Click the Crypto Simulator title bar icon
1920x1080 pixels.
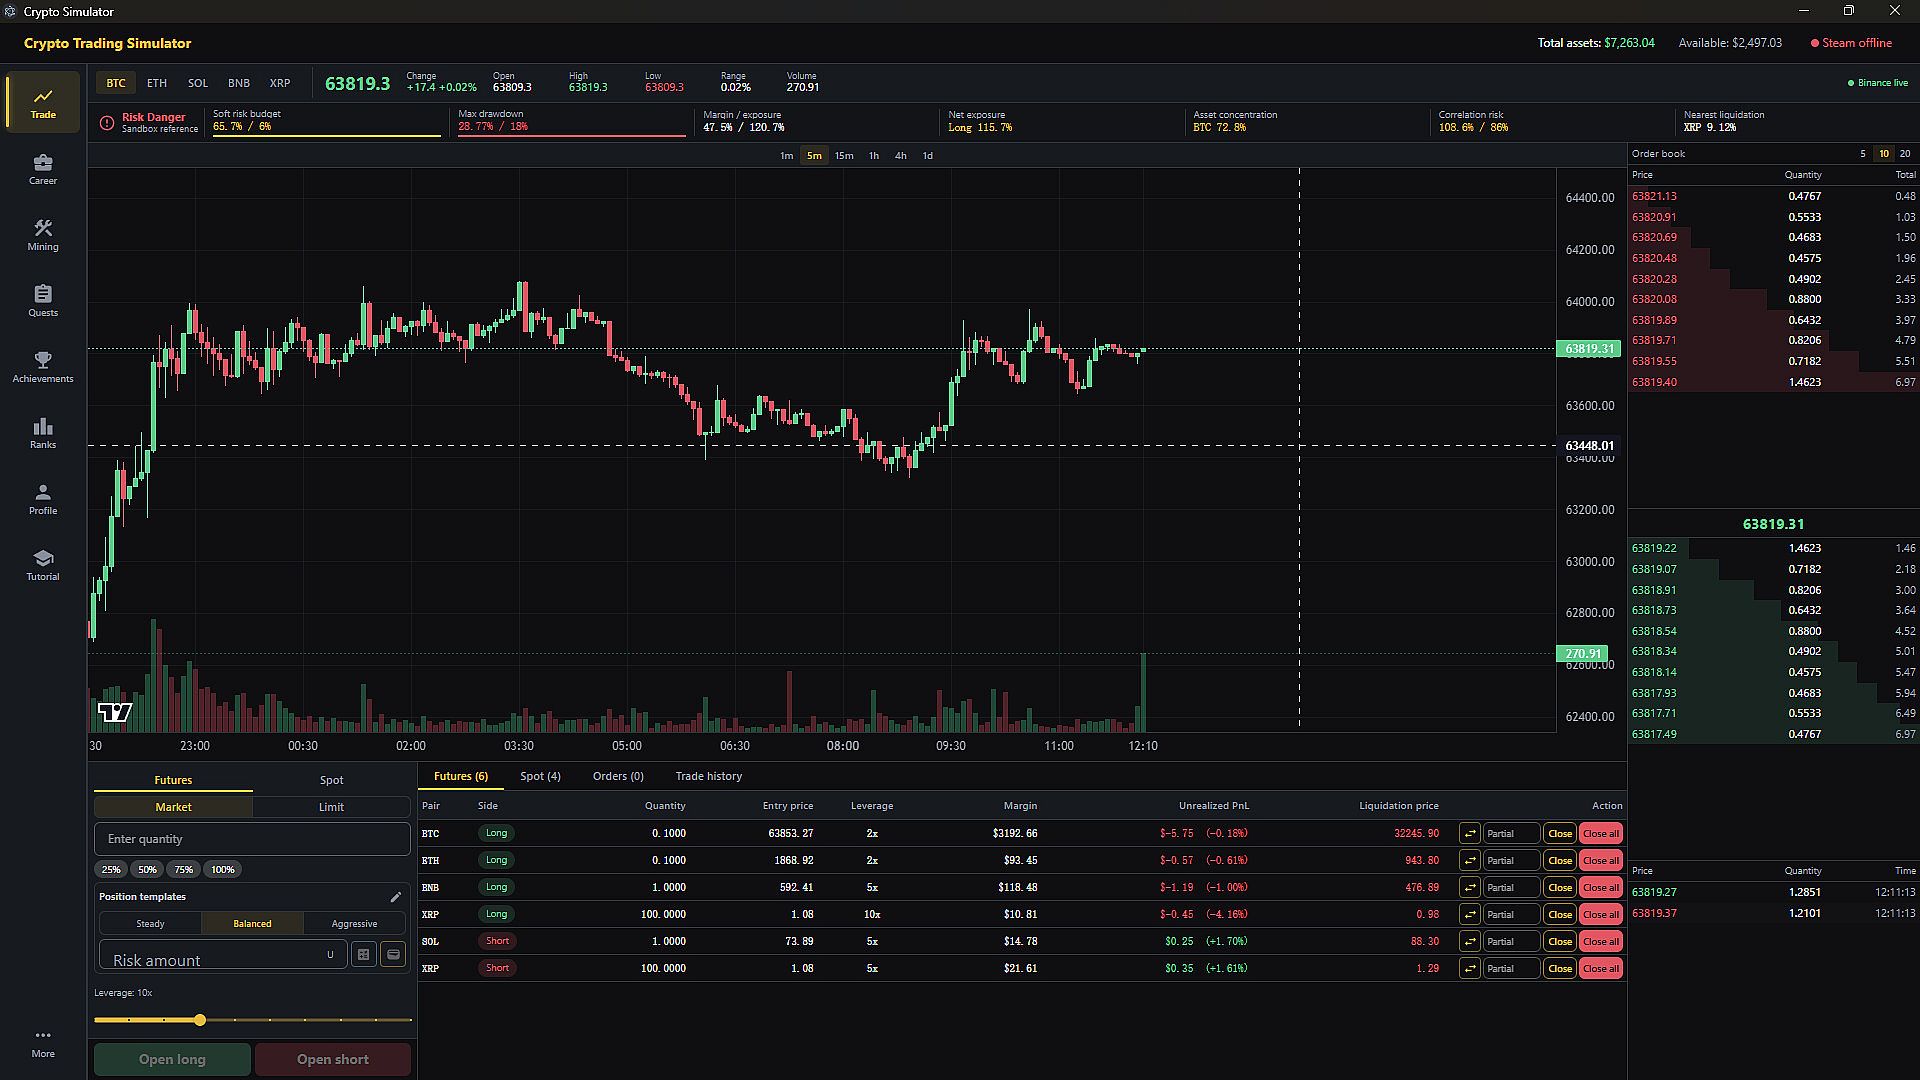11,11
